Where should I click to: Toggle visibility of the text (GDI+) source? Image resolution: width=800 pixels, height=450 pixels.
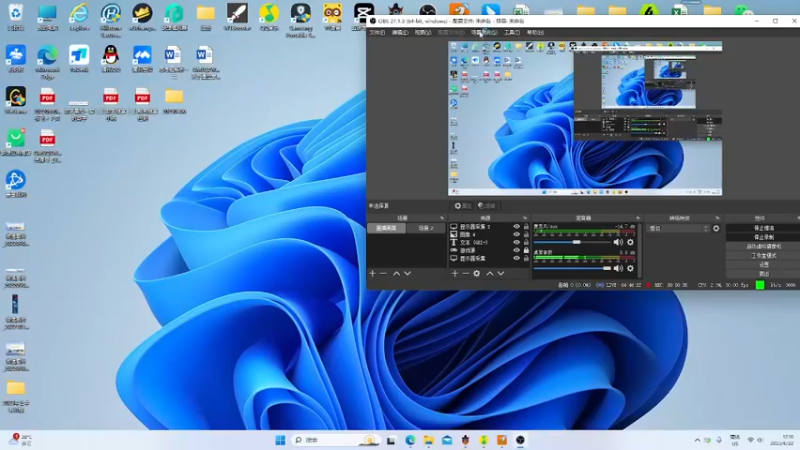(517, 242)
